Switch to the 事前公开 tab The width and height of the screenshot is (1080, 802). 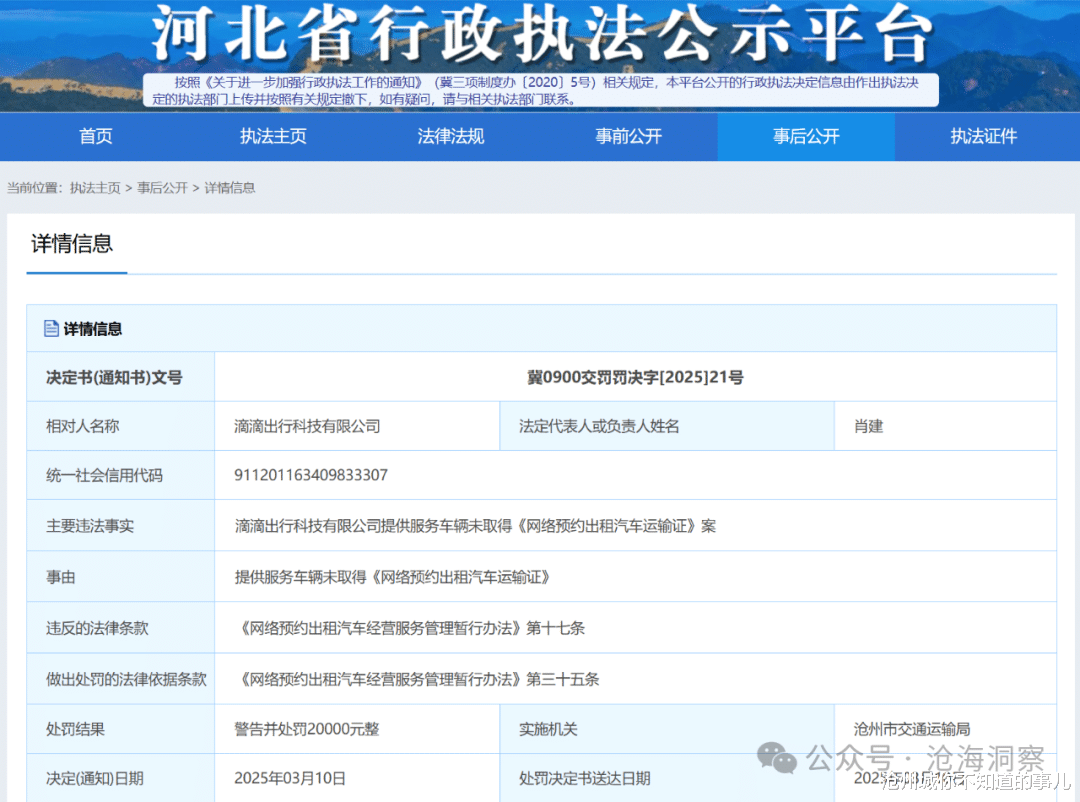(629, 136)
